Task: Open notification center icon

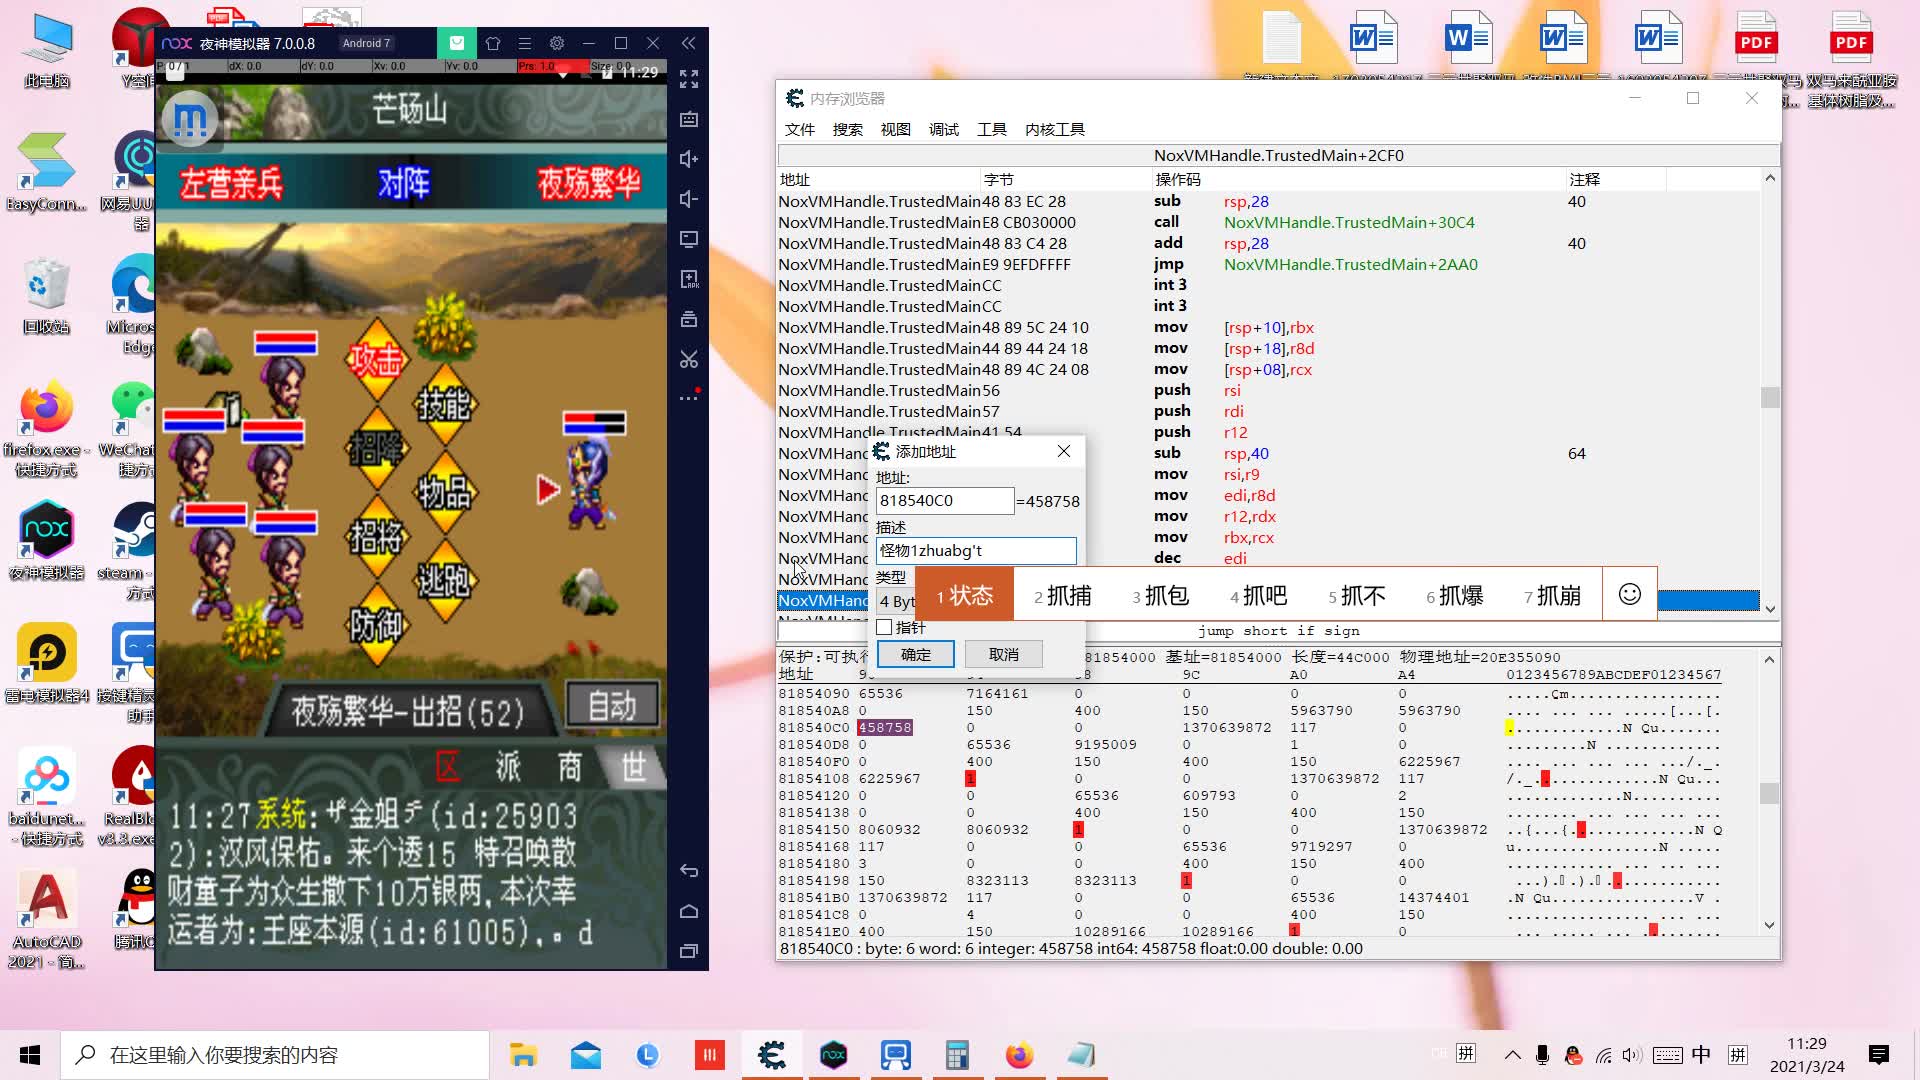Action: coord(1878,1055)
